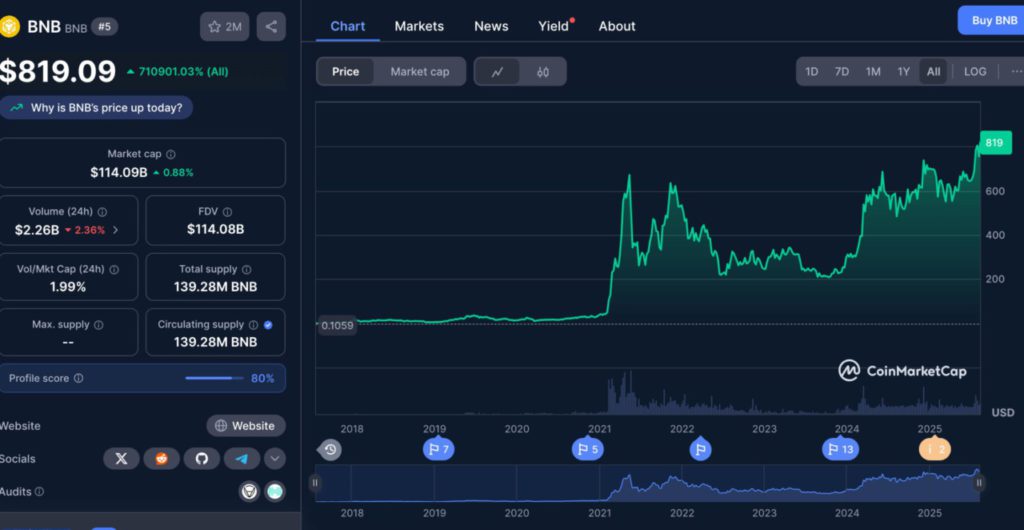This screenshot has height=530, width=1024.
Task: Click the Buy BNB button
Action: [992, 20]
